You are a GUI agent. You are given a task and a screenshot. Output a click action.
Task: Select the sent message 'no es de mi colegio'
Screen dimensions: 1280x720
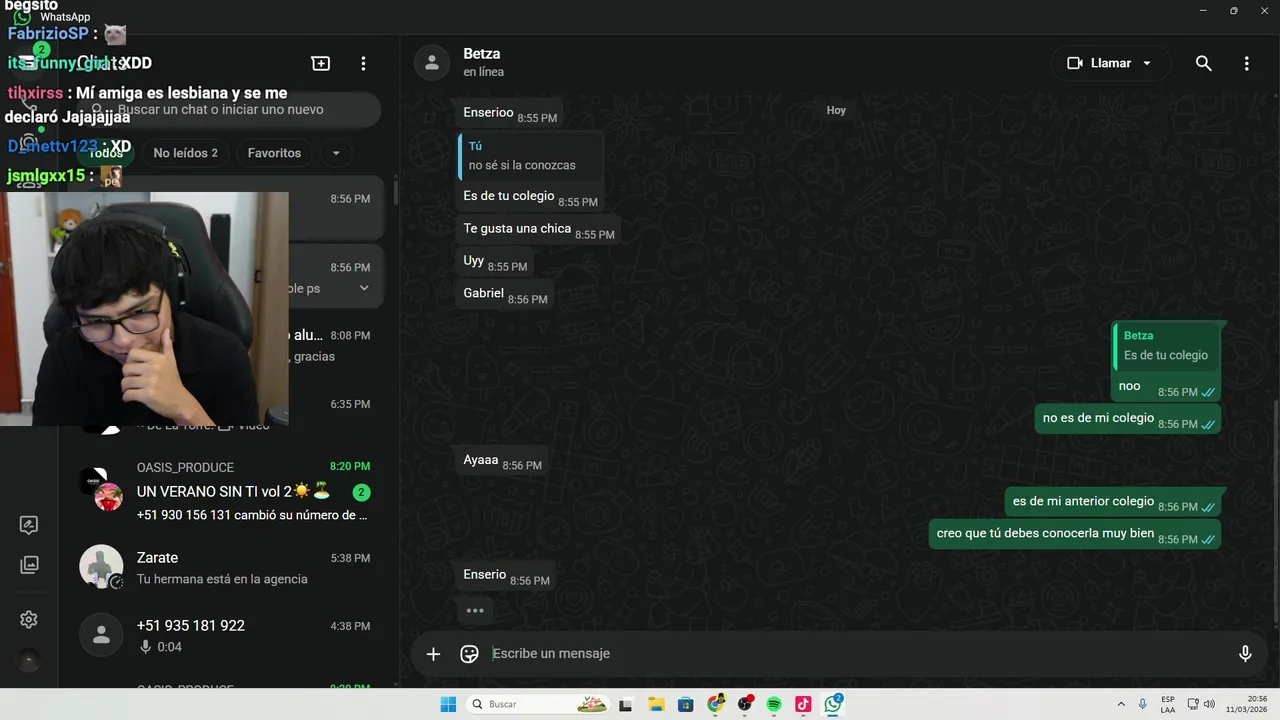pos(1127,419)
